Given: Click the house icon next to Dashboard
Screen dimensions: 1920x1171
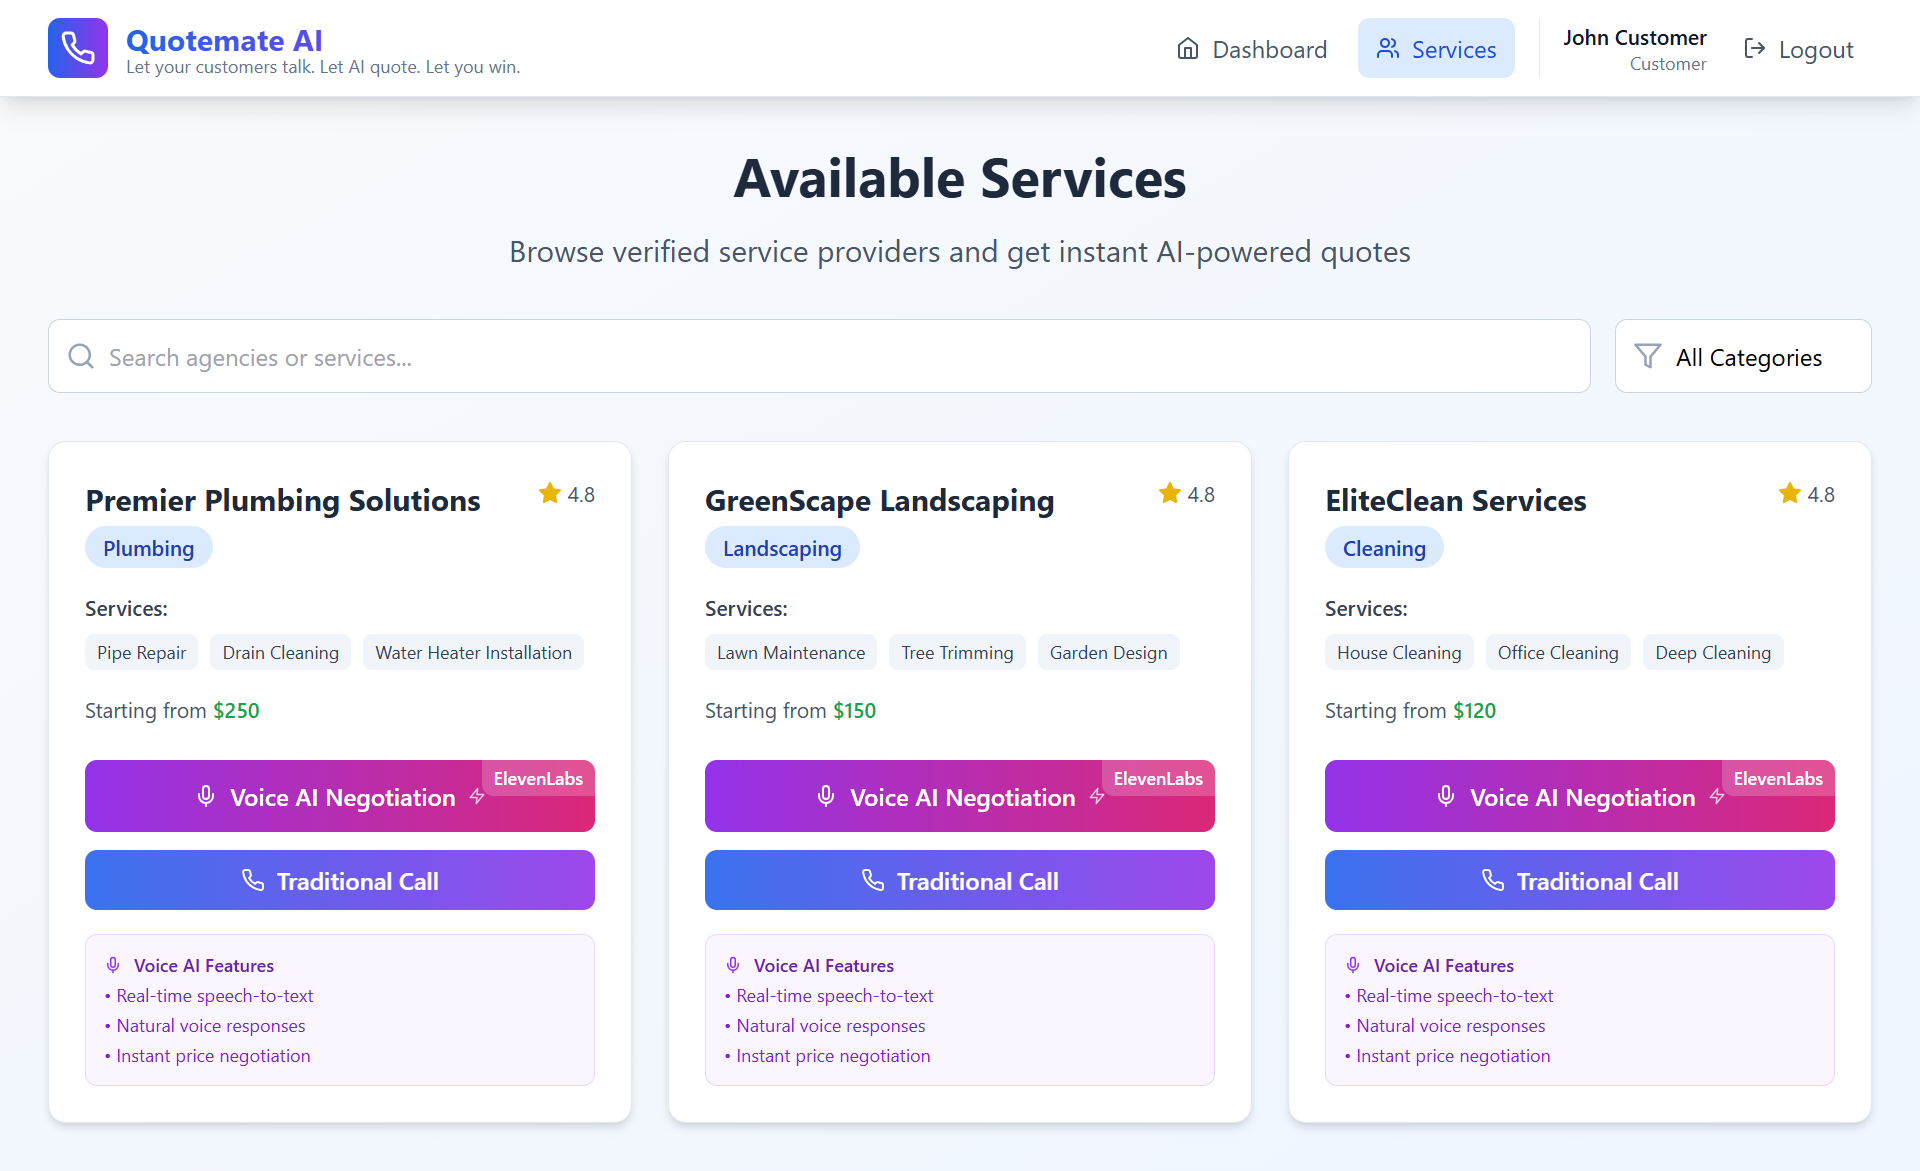Looking at the screenshot, I should pyautogui.click(x=1187, y=49).
